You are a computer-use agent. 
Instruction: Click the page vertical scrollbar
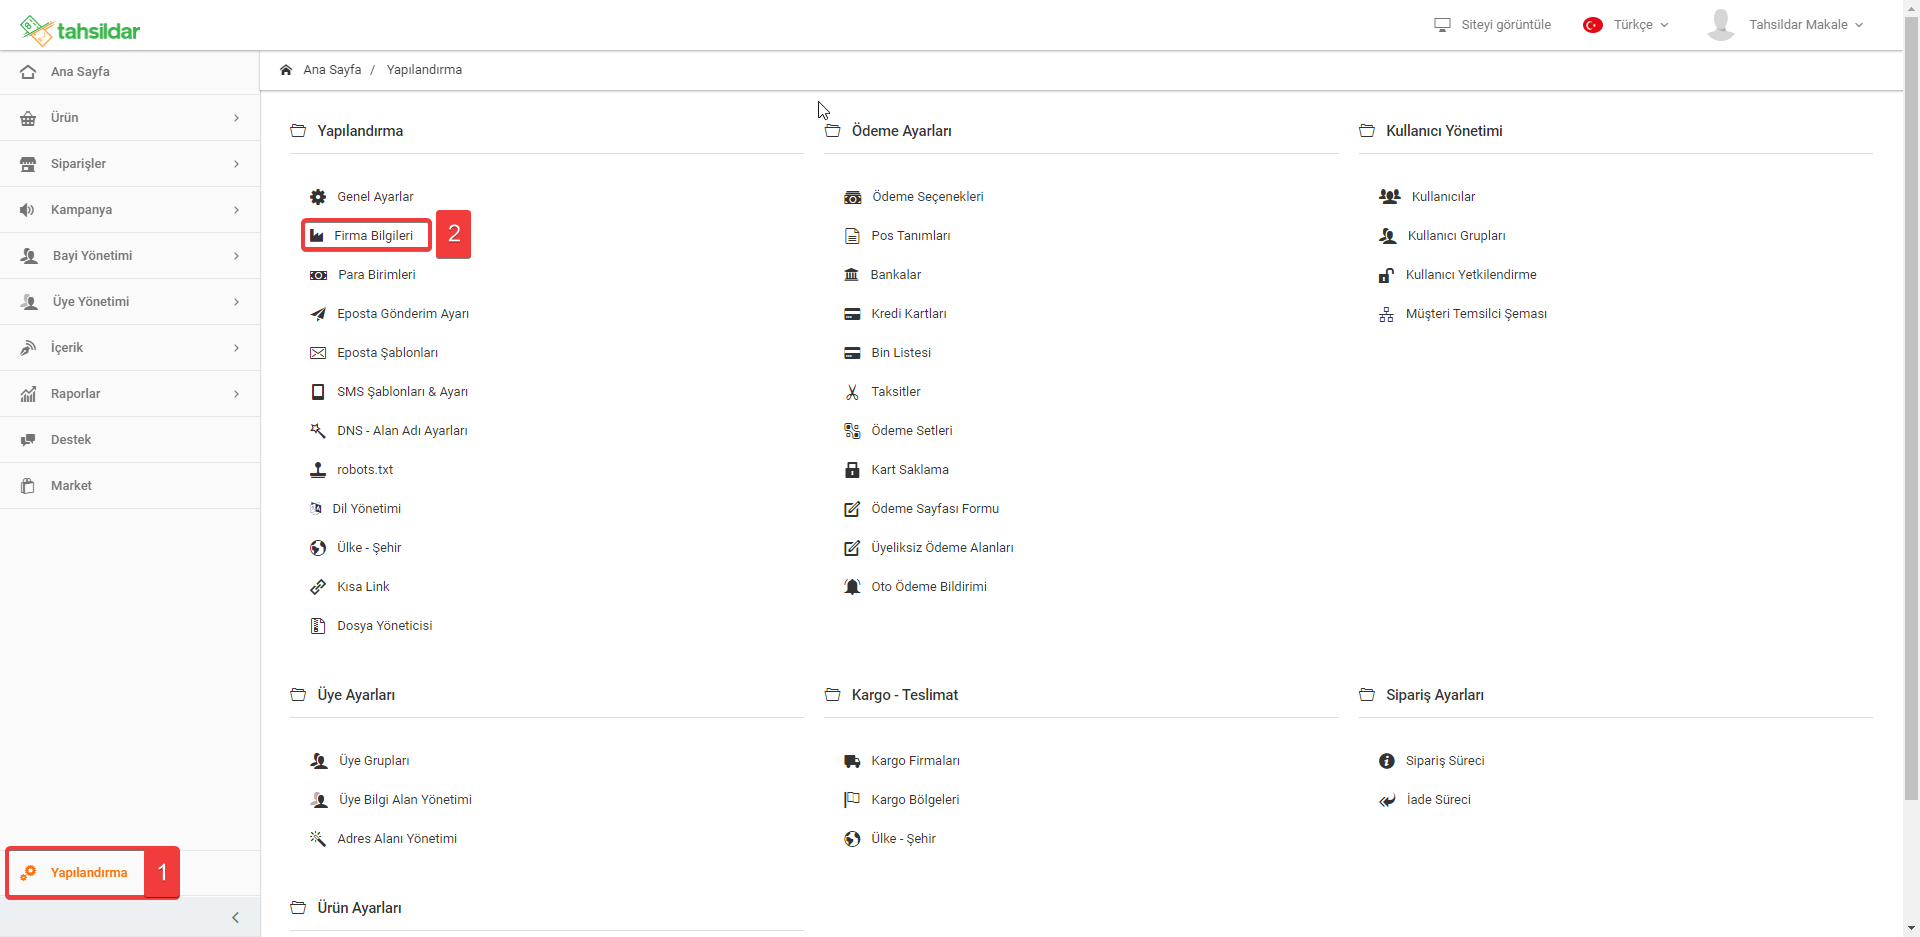coord(1911,407)
